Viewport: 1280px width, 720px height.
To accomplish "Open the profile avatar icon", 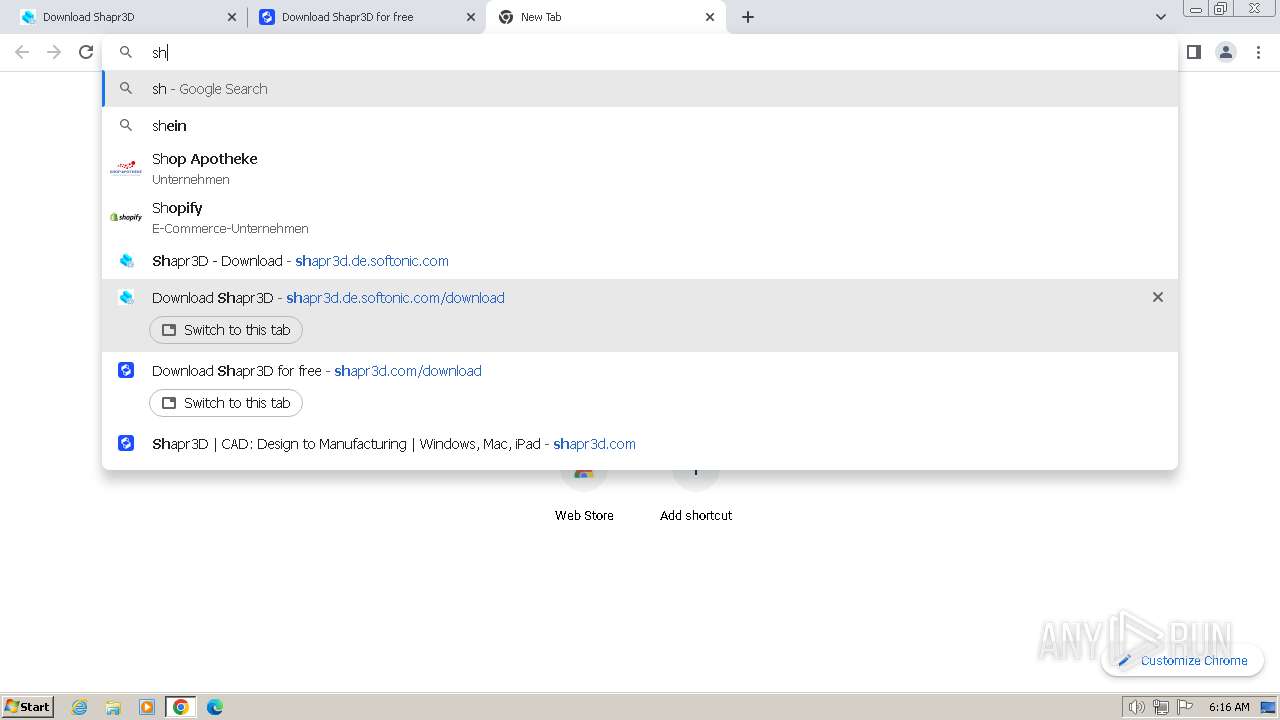I will (1226, 52).
